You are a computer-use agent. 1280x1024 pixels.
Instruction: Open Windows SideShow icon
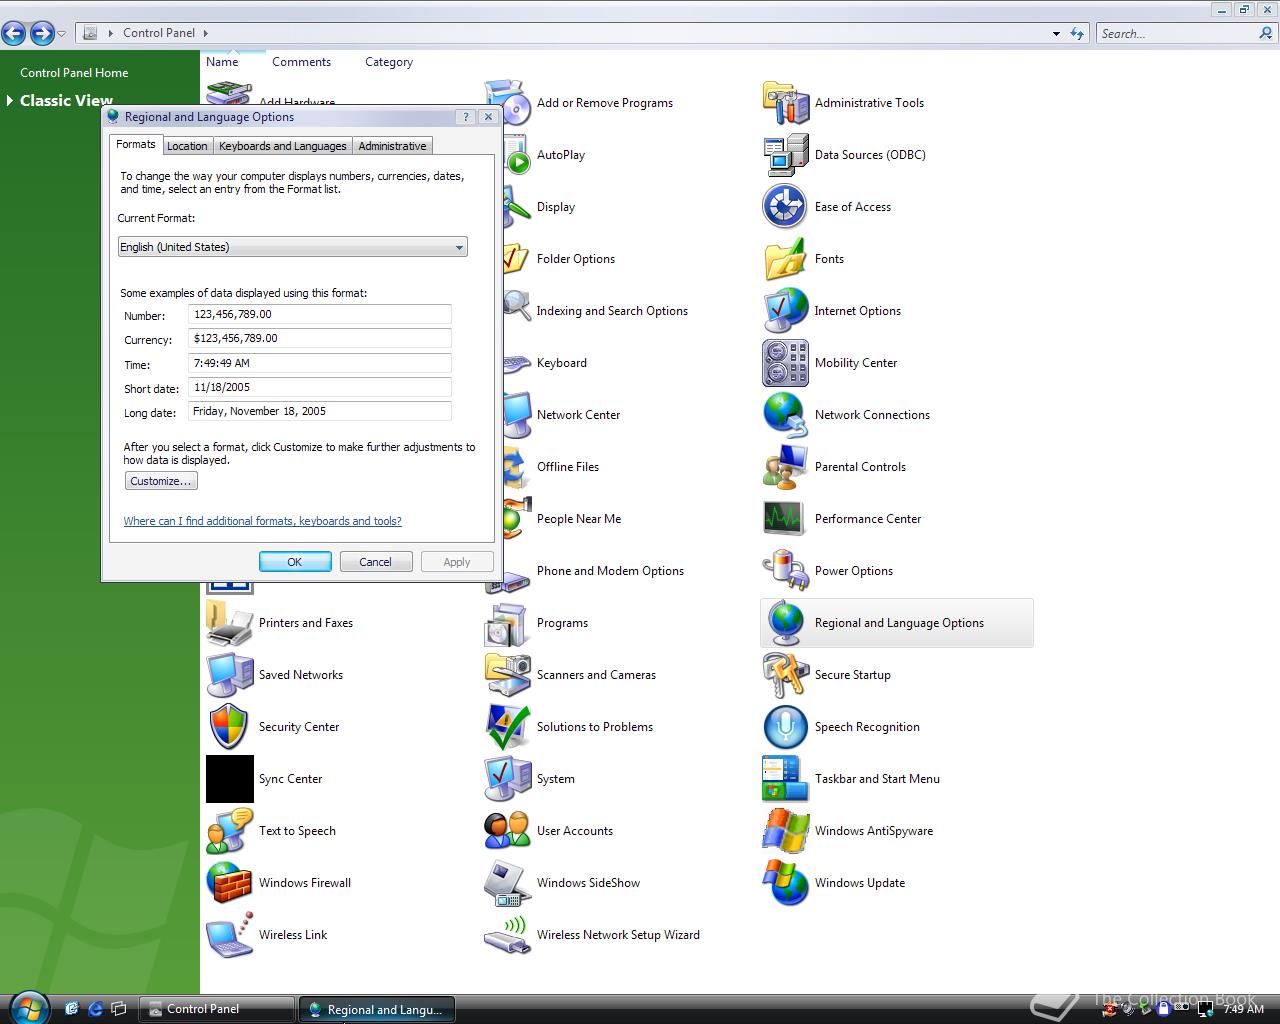tap(508, 883)
